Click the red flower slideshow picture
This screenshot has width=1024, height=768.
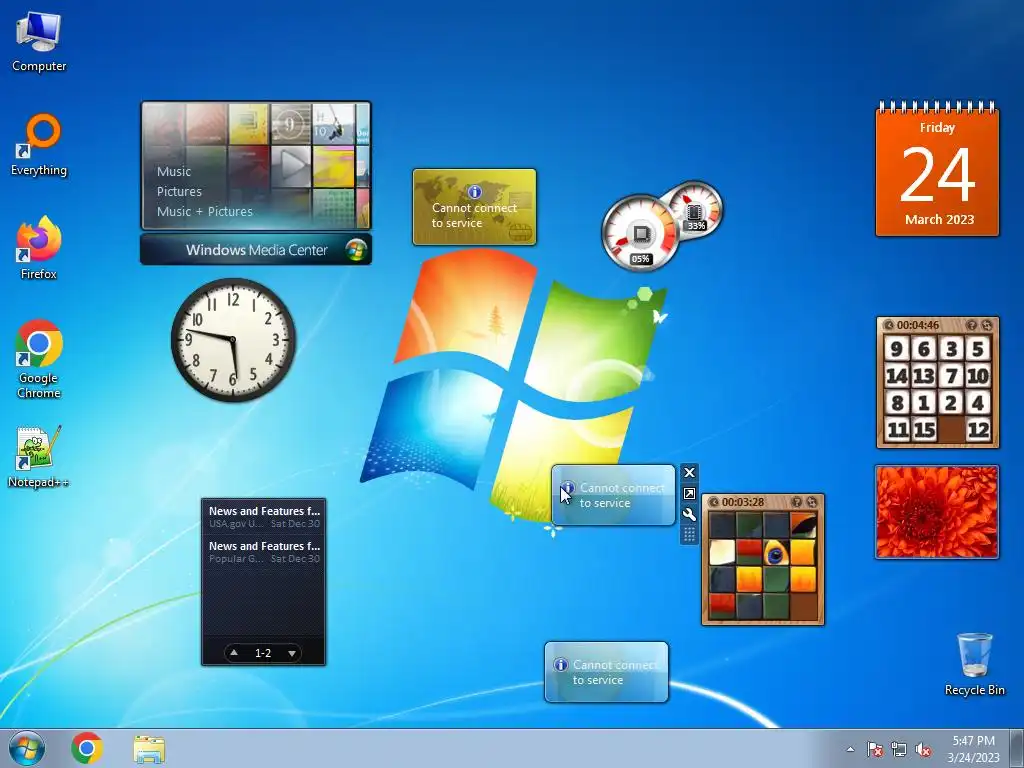(x=937, y=512)
